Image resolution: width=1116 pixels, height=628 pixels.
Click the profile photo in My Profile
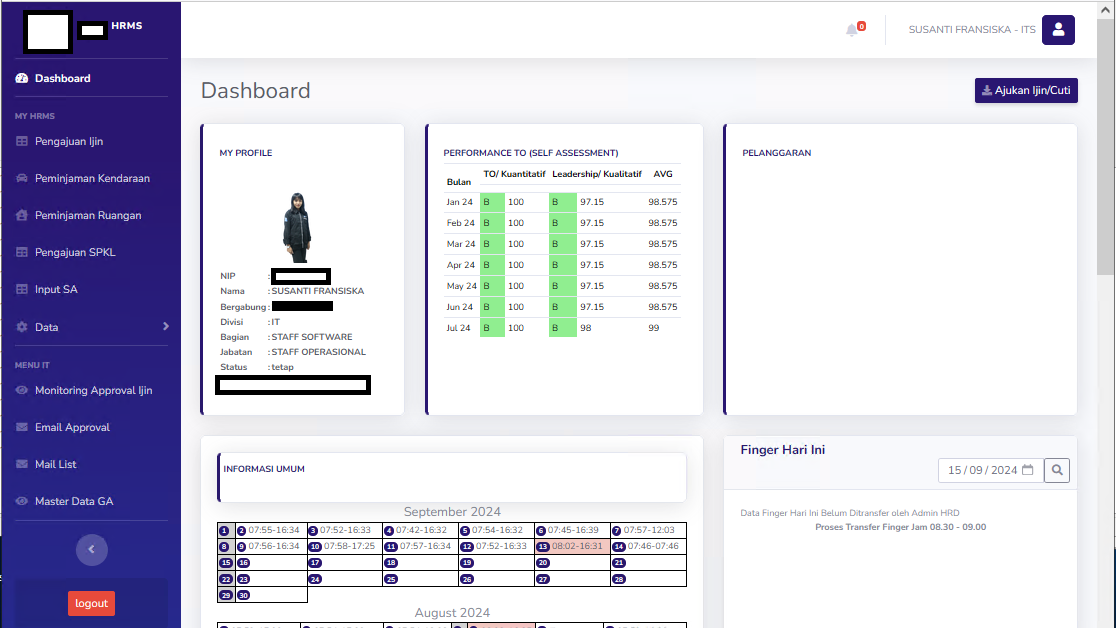click(298, 227)
